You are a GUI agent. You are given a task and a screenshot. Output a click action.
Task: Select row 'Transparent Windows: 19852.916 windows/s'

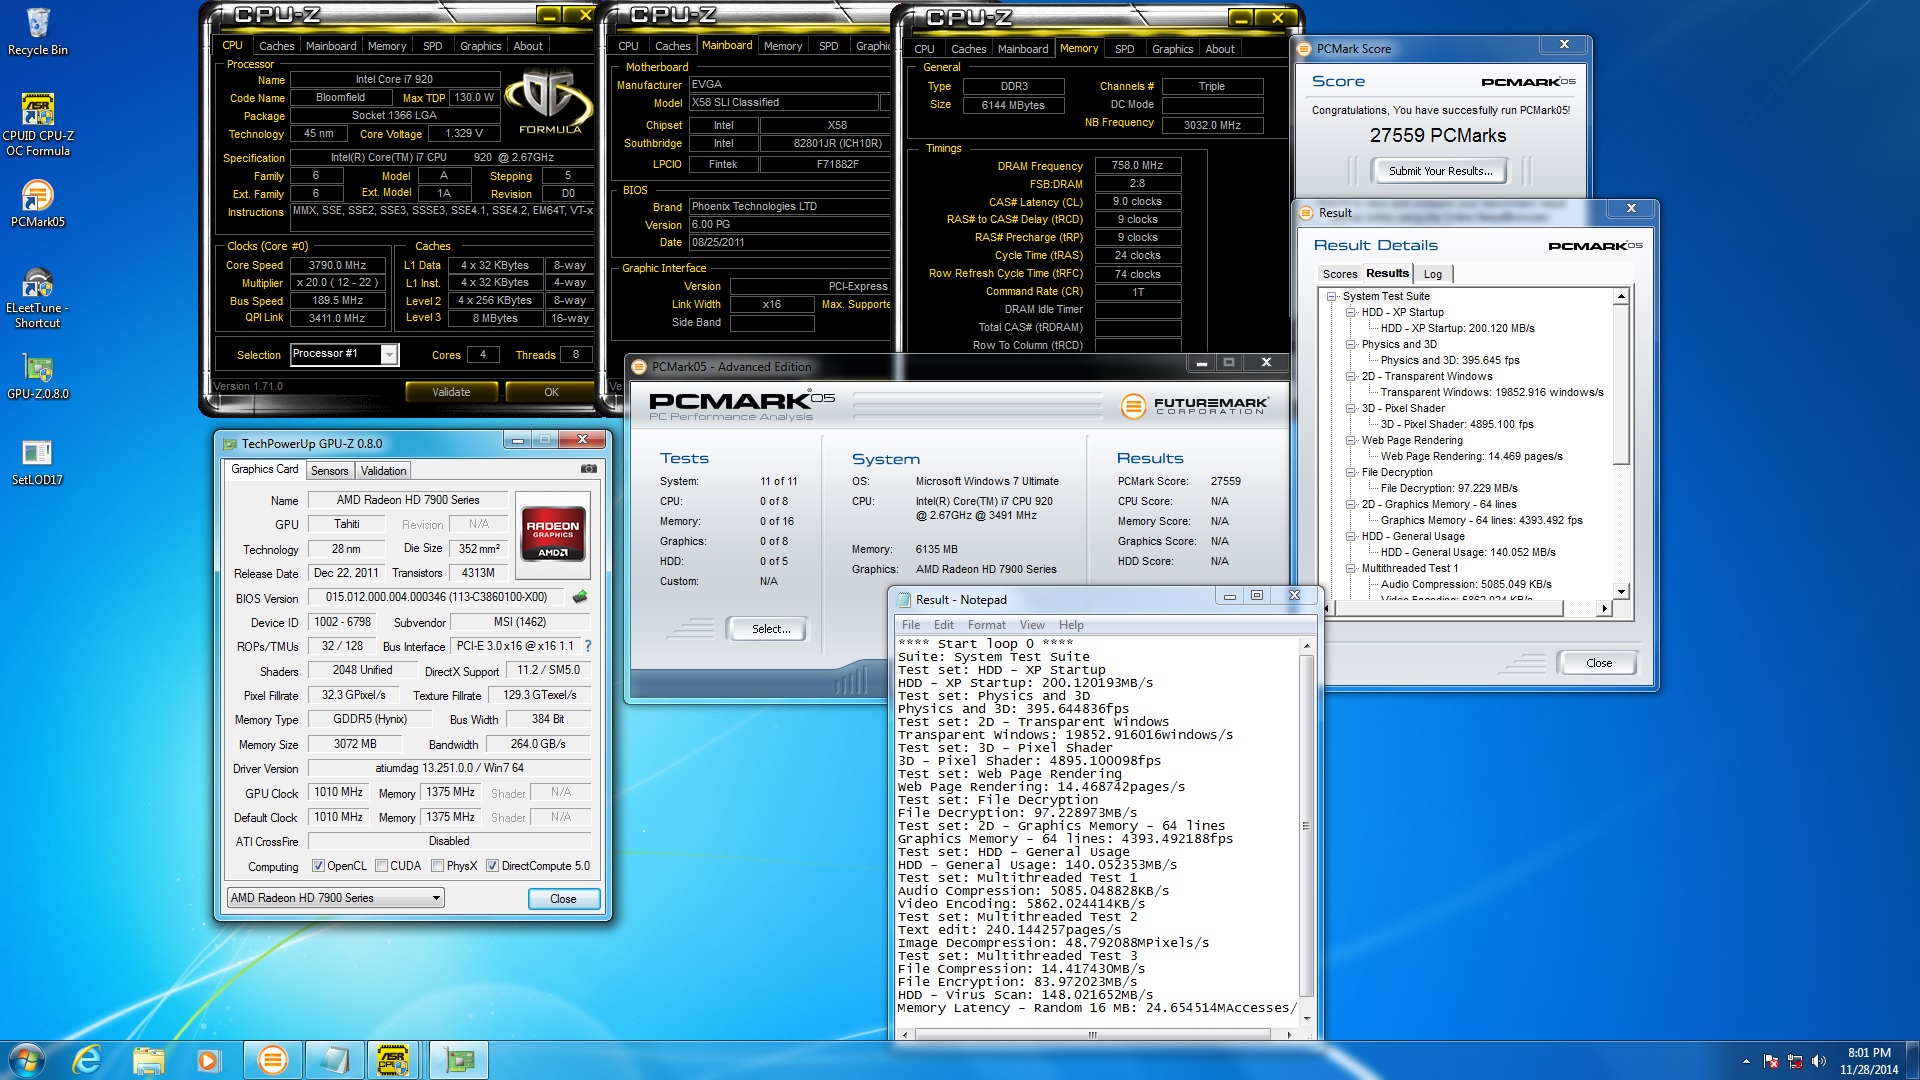tap(1491, 392)
